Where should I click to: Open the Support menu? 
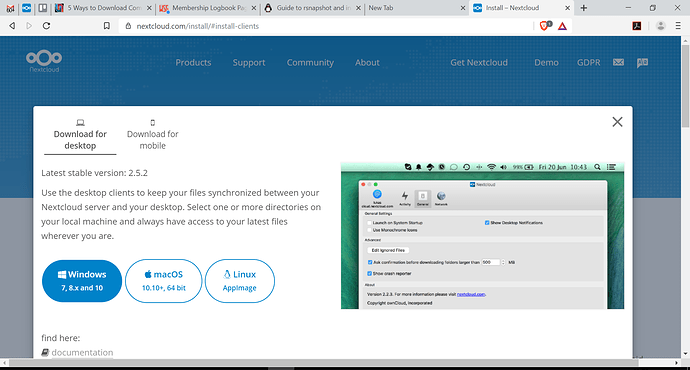(x=249, y=62)
